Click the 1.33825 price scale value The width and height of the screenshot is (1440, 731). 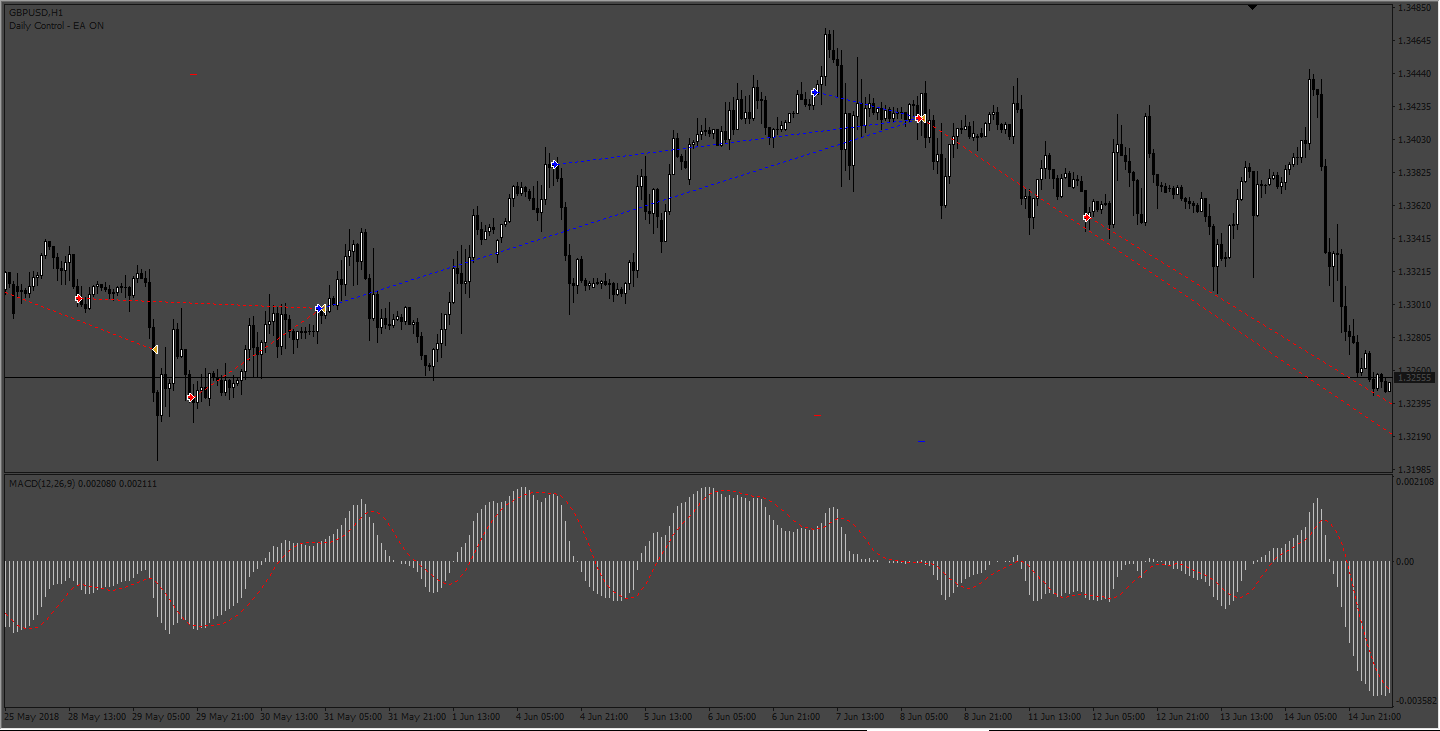click(x=1416, y=173)
